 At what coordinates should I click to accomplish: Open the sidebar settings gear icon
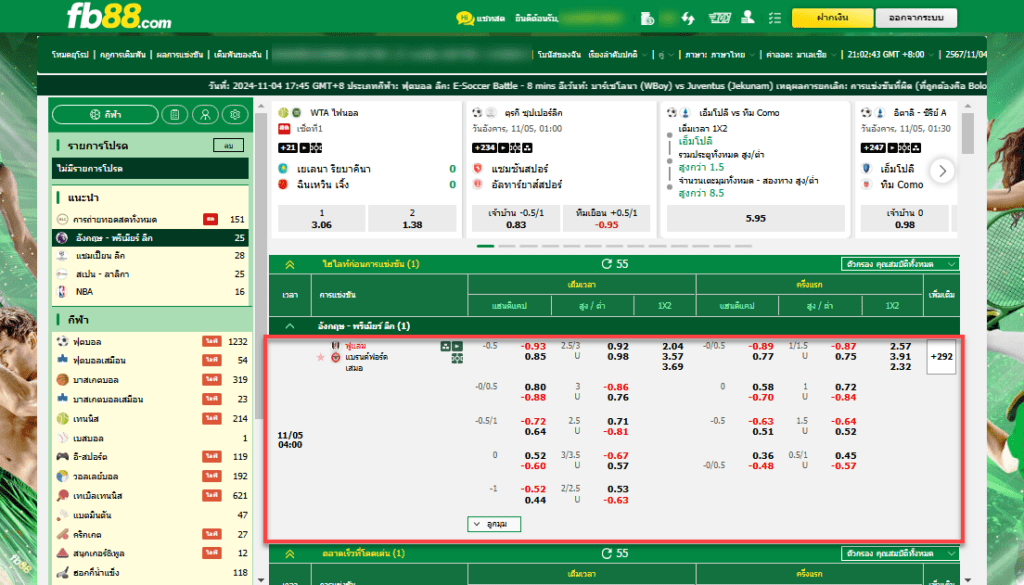point(235,114)
